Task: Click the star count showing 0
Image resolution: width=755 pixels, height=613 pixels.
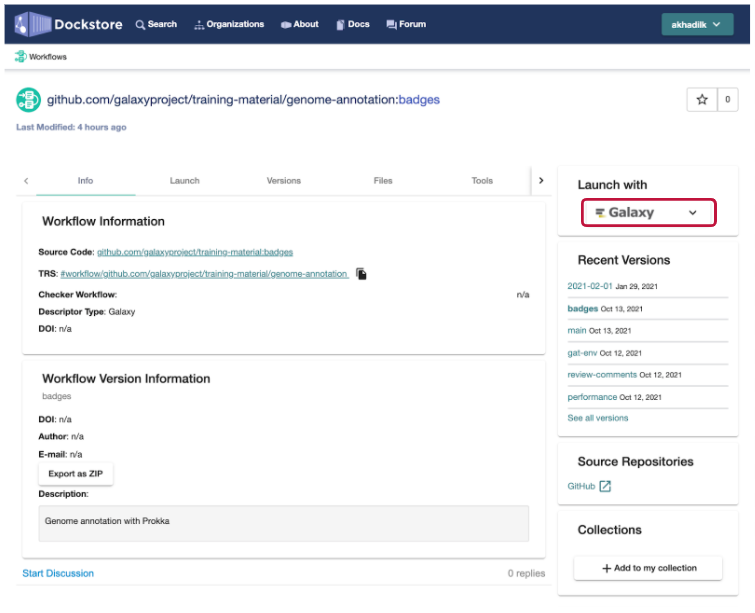Action: click(728, 100)
